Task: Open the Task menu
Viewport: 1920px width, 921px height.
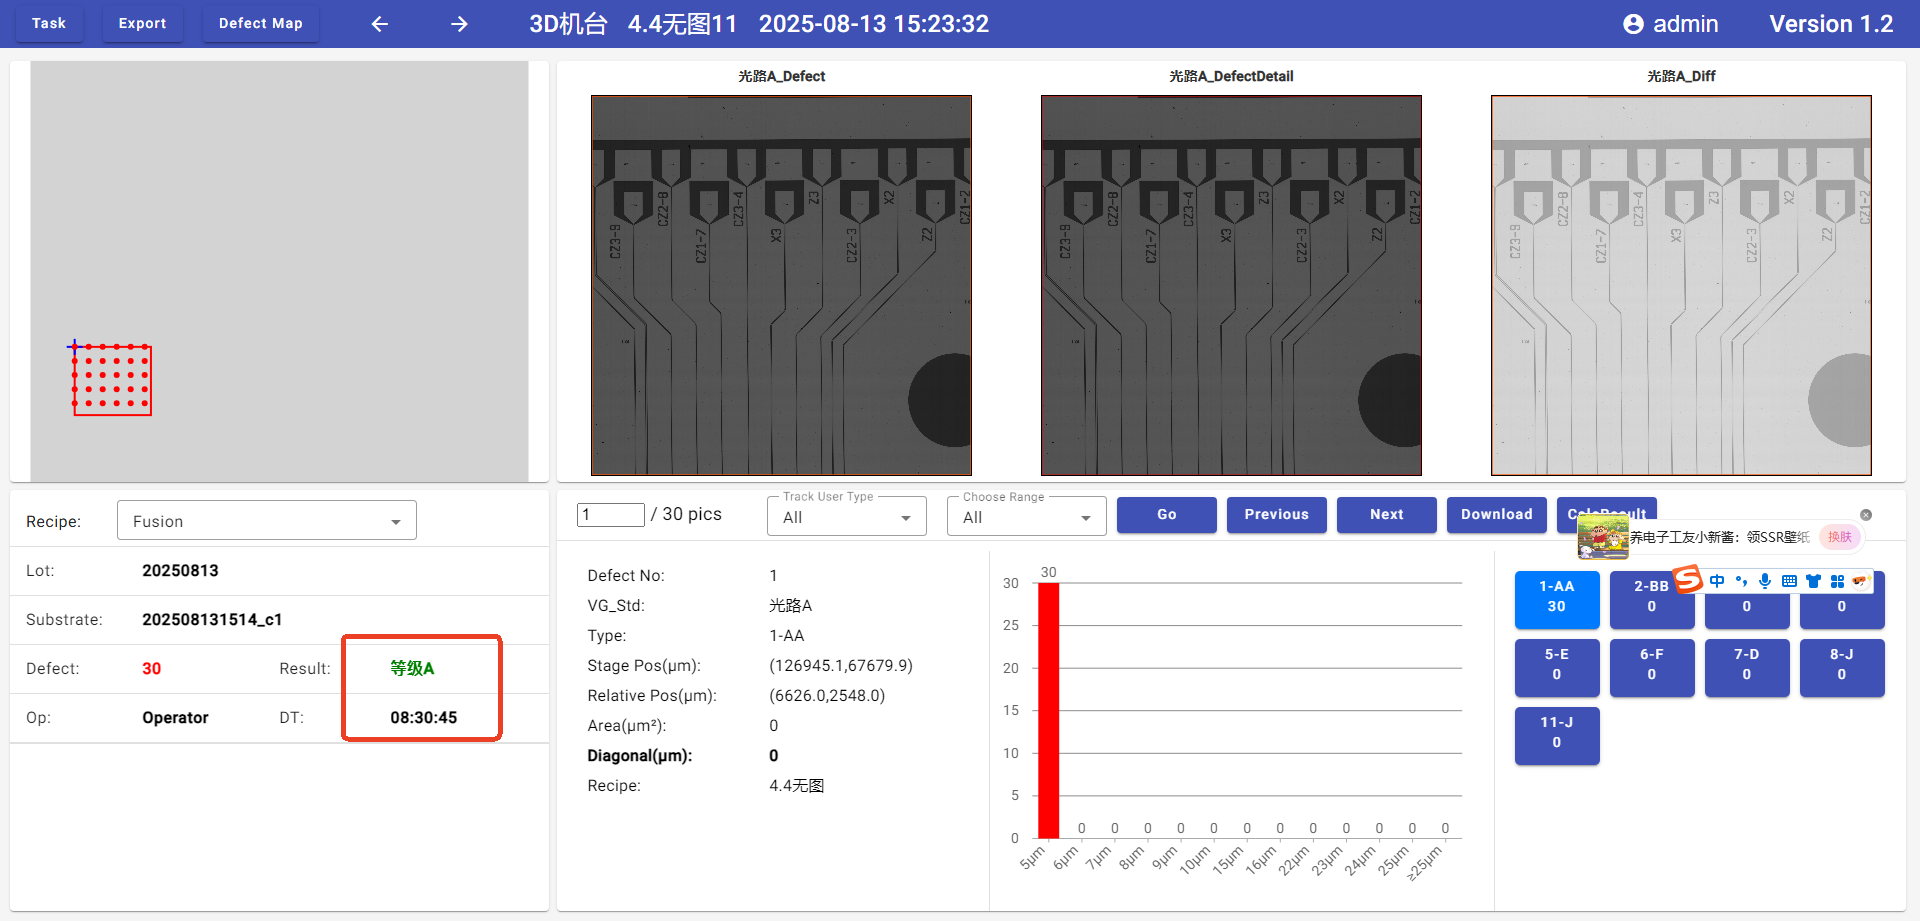Action: coord(48,23)
